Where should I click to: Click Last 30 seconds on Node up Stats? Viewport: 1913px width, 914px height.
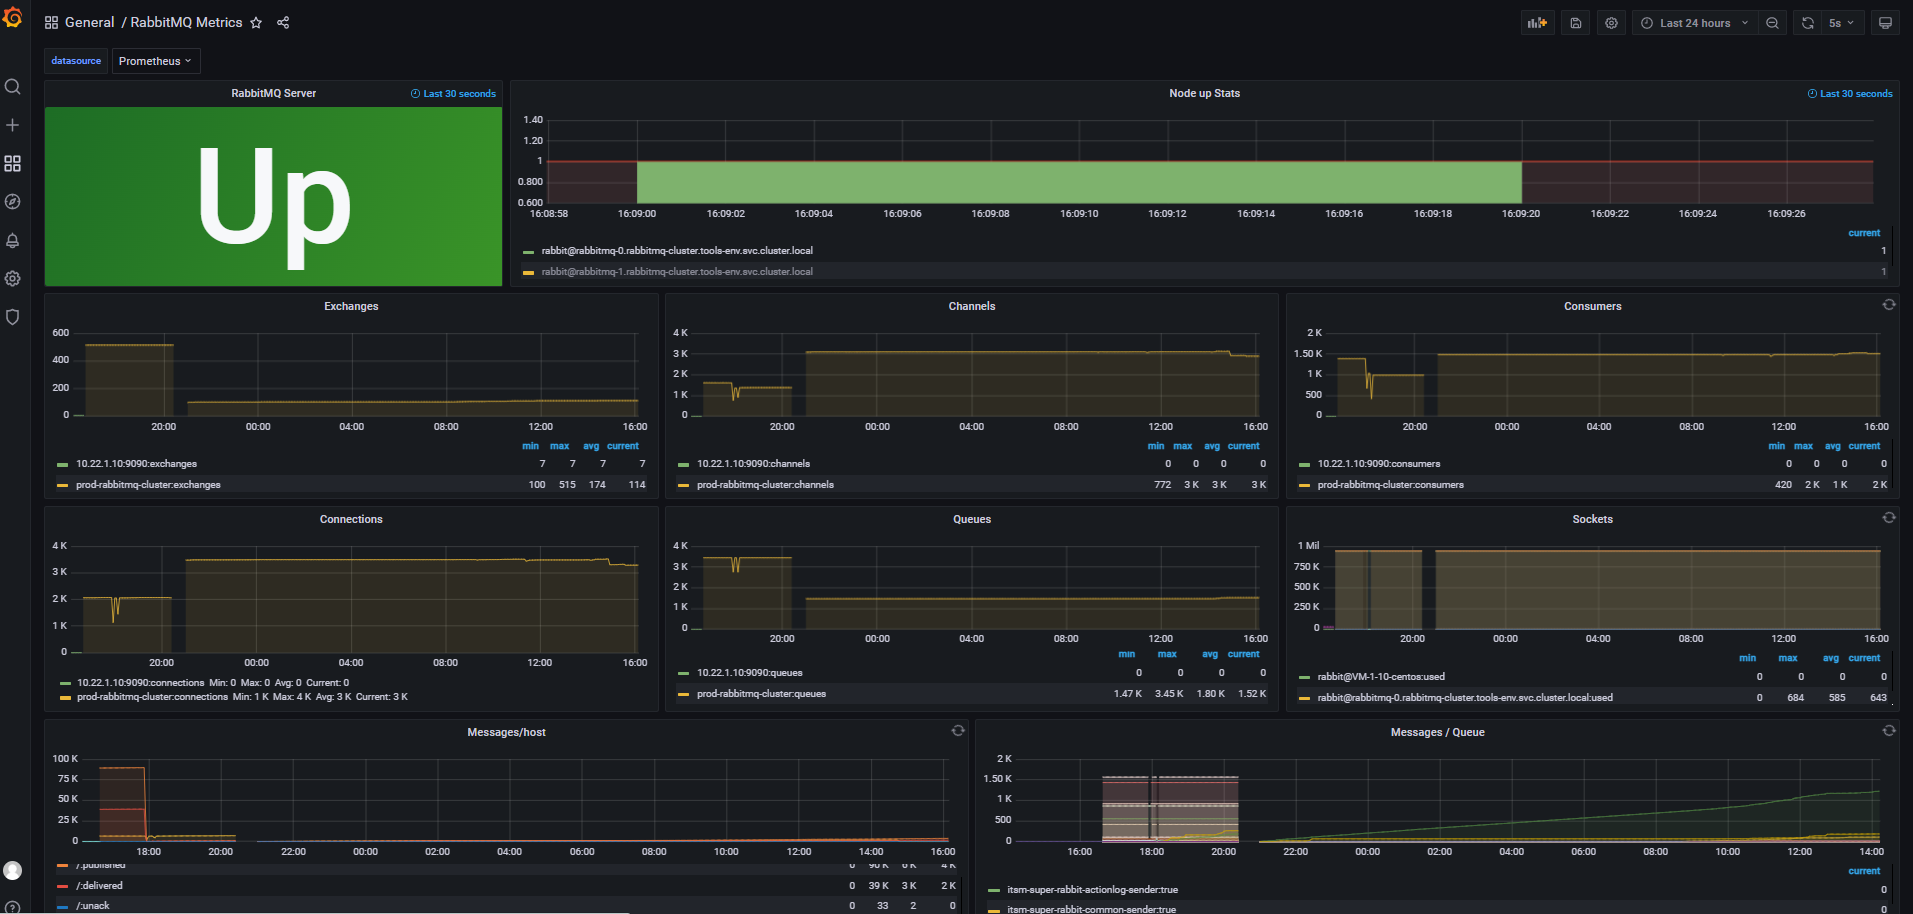point(1850,94)
